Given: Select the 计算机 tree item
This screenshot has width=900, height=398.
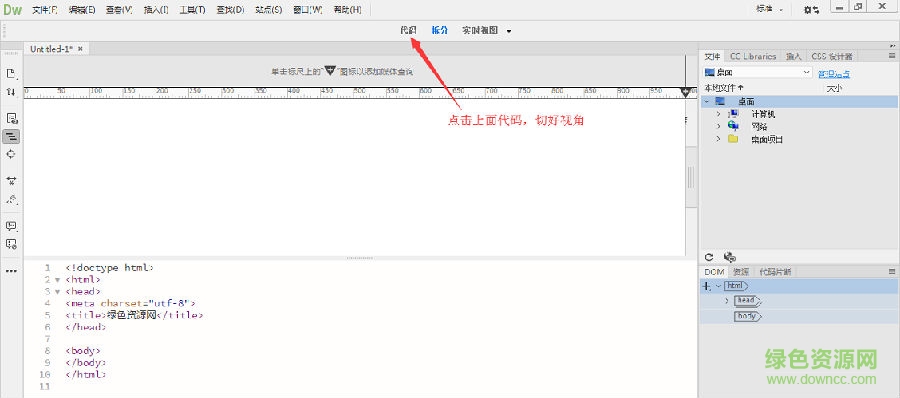Looking at the screenshot, I should [x=763, y=114].
